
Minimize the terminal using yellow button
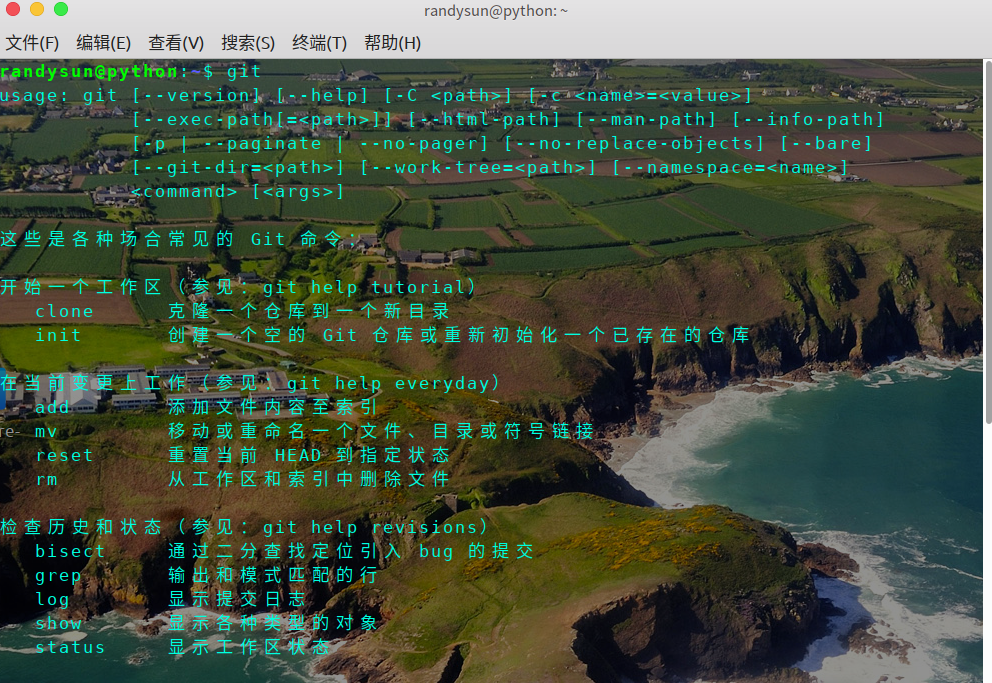point(37,10)
